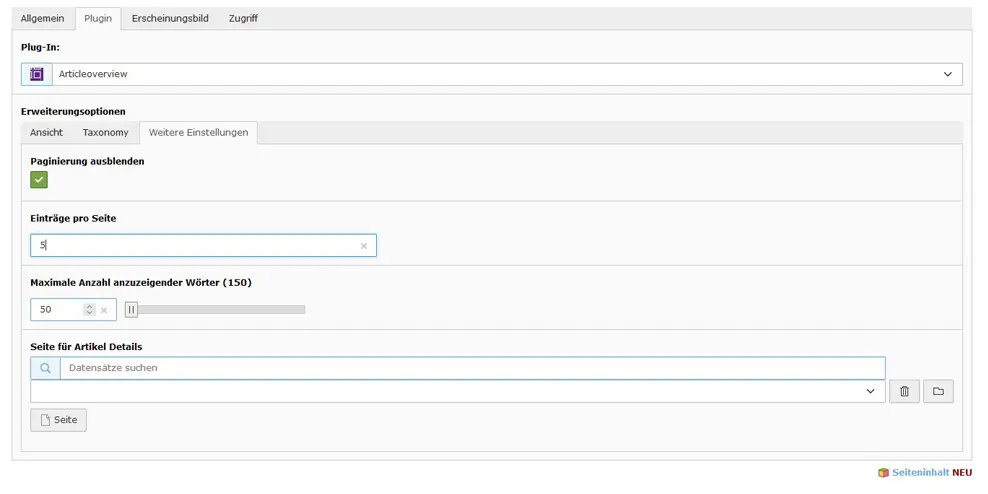The width and height of the screenshot is (988, 494).
Task: Clear the word count value with x icon
Action: coord(104,310)
